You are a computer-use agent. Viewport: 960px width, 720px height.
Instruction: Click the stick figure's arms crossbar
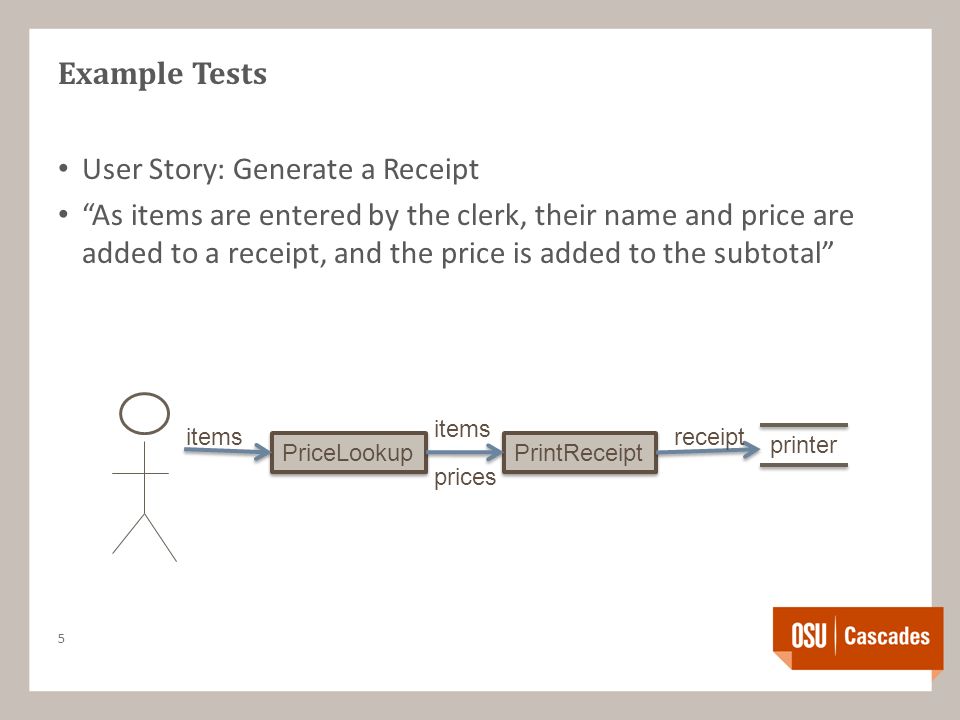[x=140, y=473]
